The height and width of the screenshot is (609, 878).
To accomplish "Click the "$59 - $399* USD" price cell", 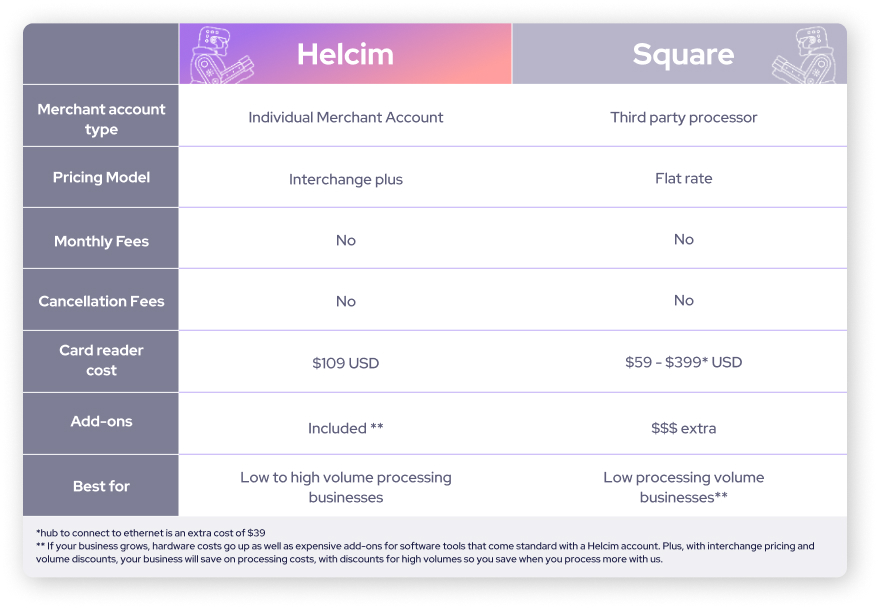I will pyautogui.click(x=684, y=362).
